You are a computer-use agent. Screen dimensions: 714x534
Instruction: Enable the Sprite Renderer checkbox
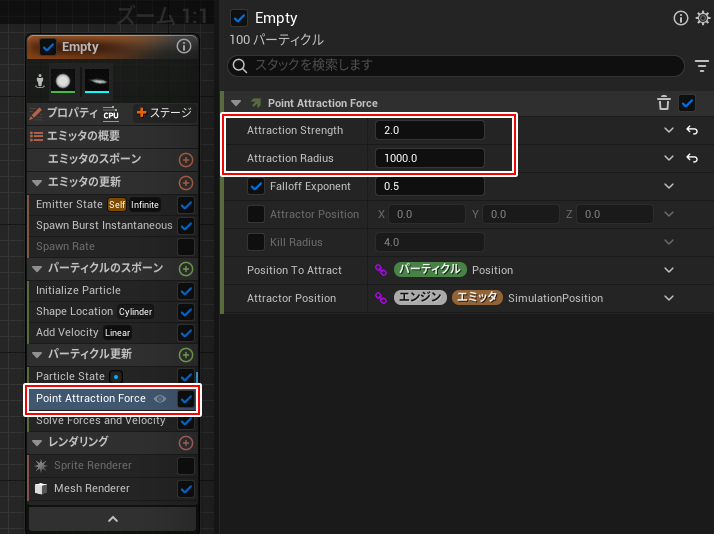click(185, 466)
